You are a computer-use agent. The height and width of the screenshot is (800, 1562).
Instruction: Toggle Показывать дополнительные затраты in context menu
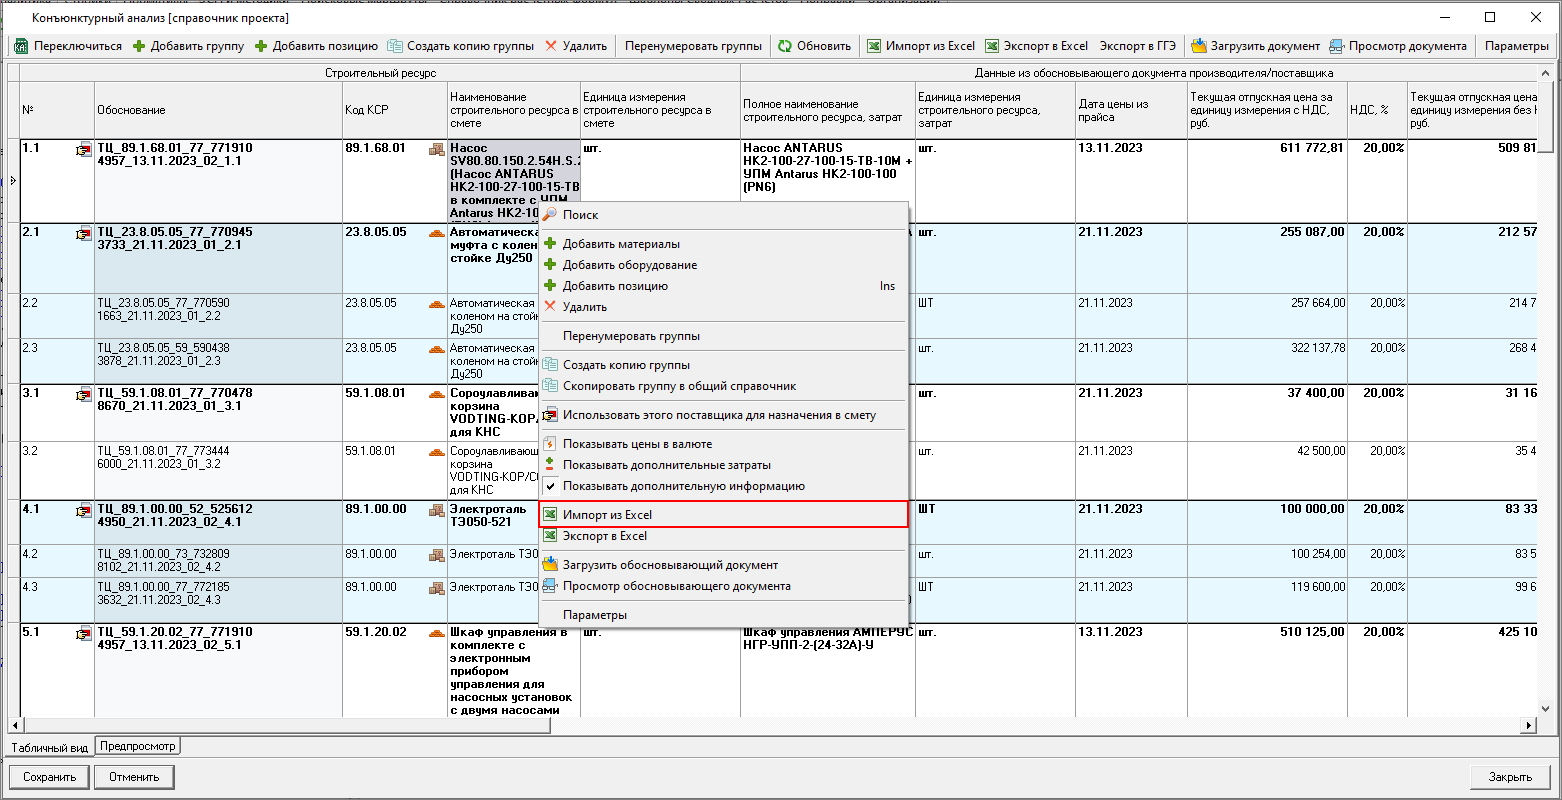tap(666, 465)
